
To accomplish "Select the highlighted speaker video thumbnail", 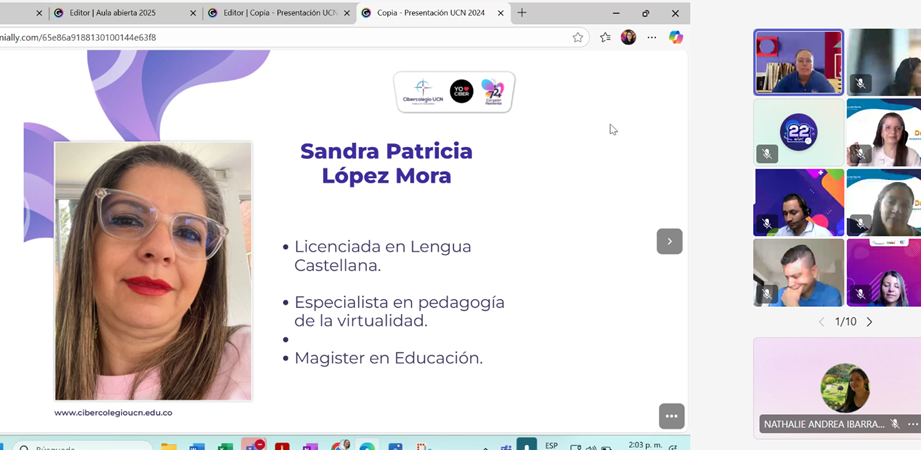I will (x=798, y=62).
